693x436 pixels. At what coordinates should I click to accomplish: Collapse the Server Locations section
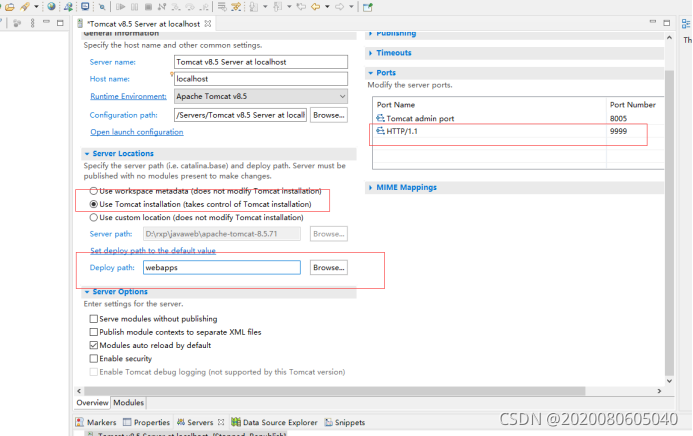click(87, 154)
